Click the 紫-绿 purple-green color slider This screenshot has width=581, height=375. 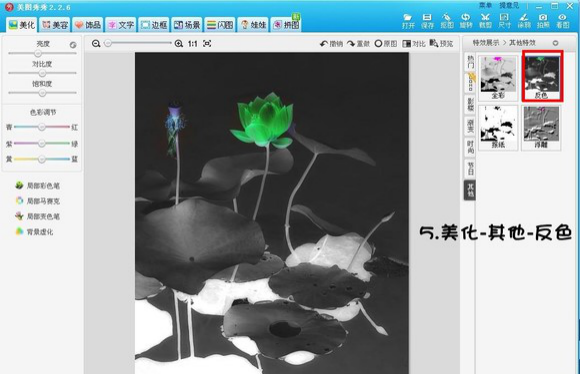click(x=42, y=143)
